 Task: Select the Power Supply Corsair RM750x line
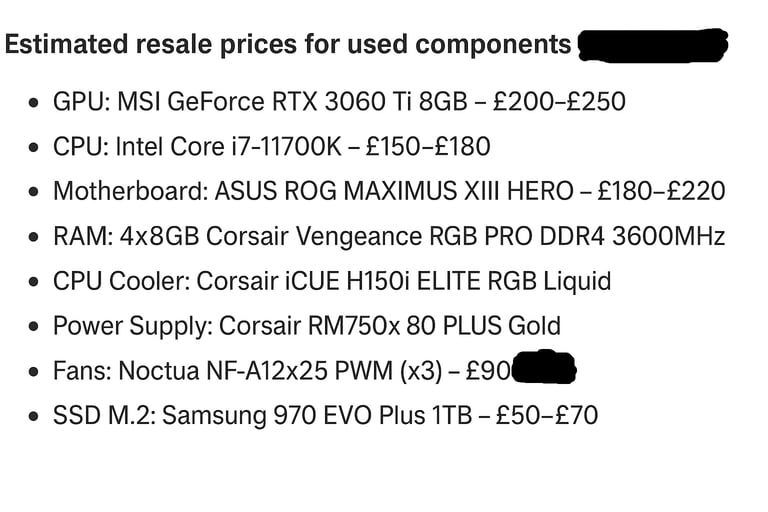click(307, 326)
